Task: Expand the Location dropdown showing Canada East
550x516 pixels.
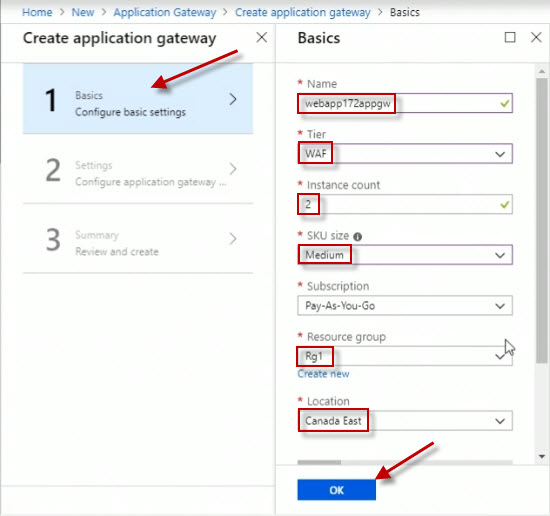Action: (405, 421)
